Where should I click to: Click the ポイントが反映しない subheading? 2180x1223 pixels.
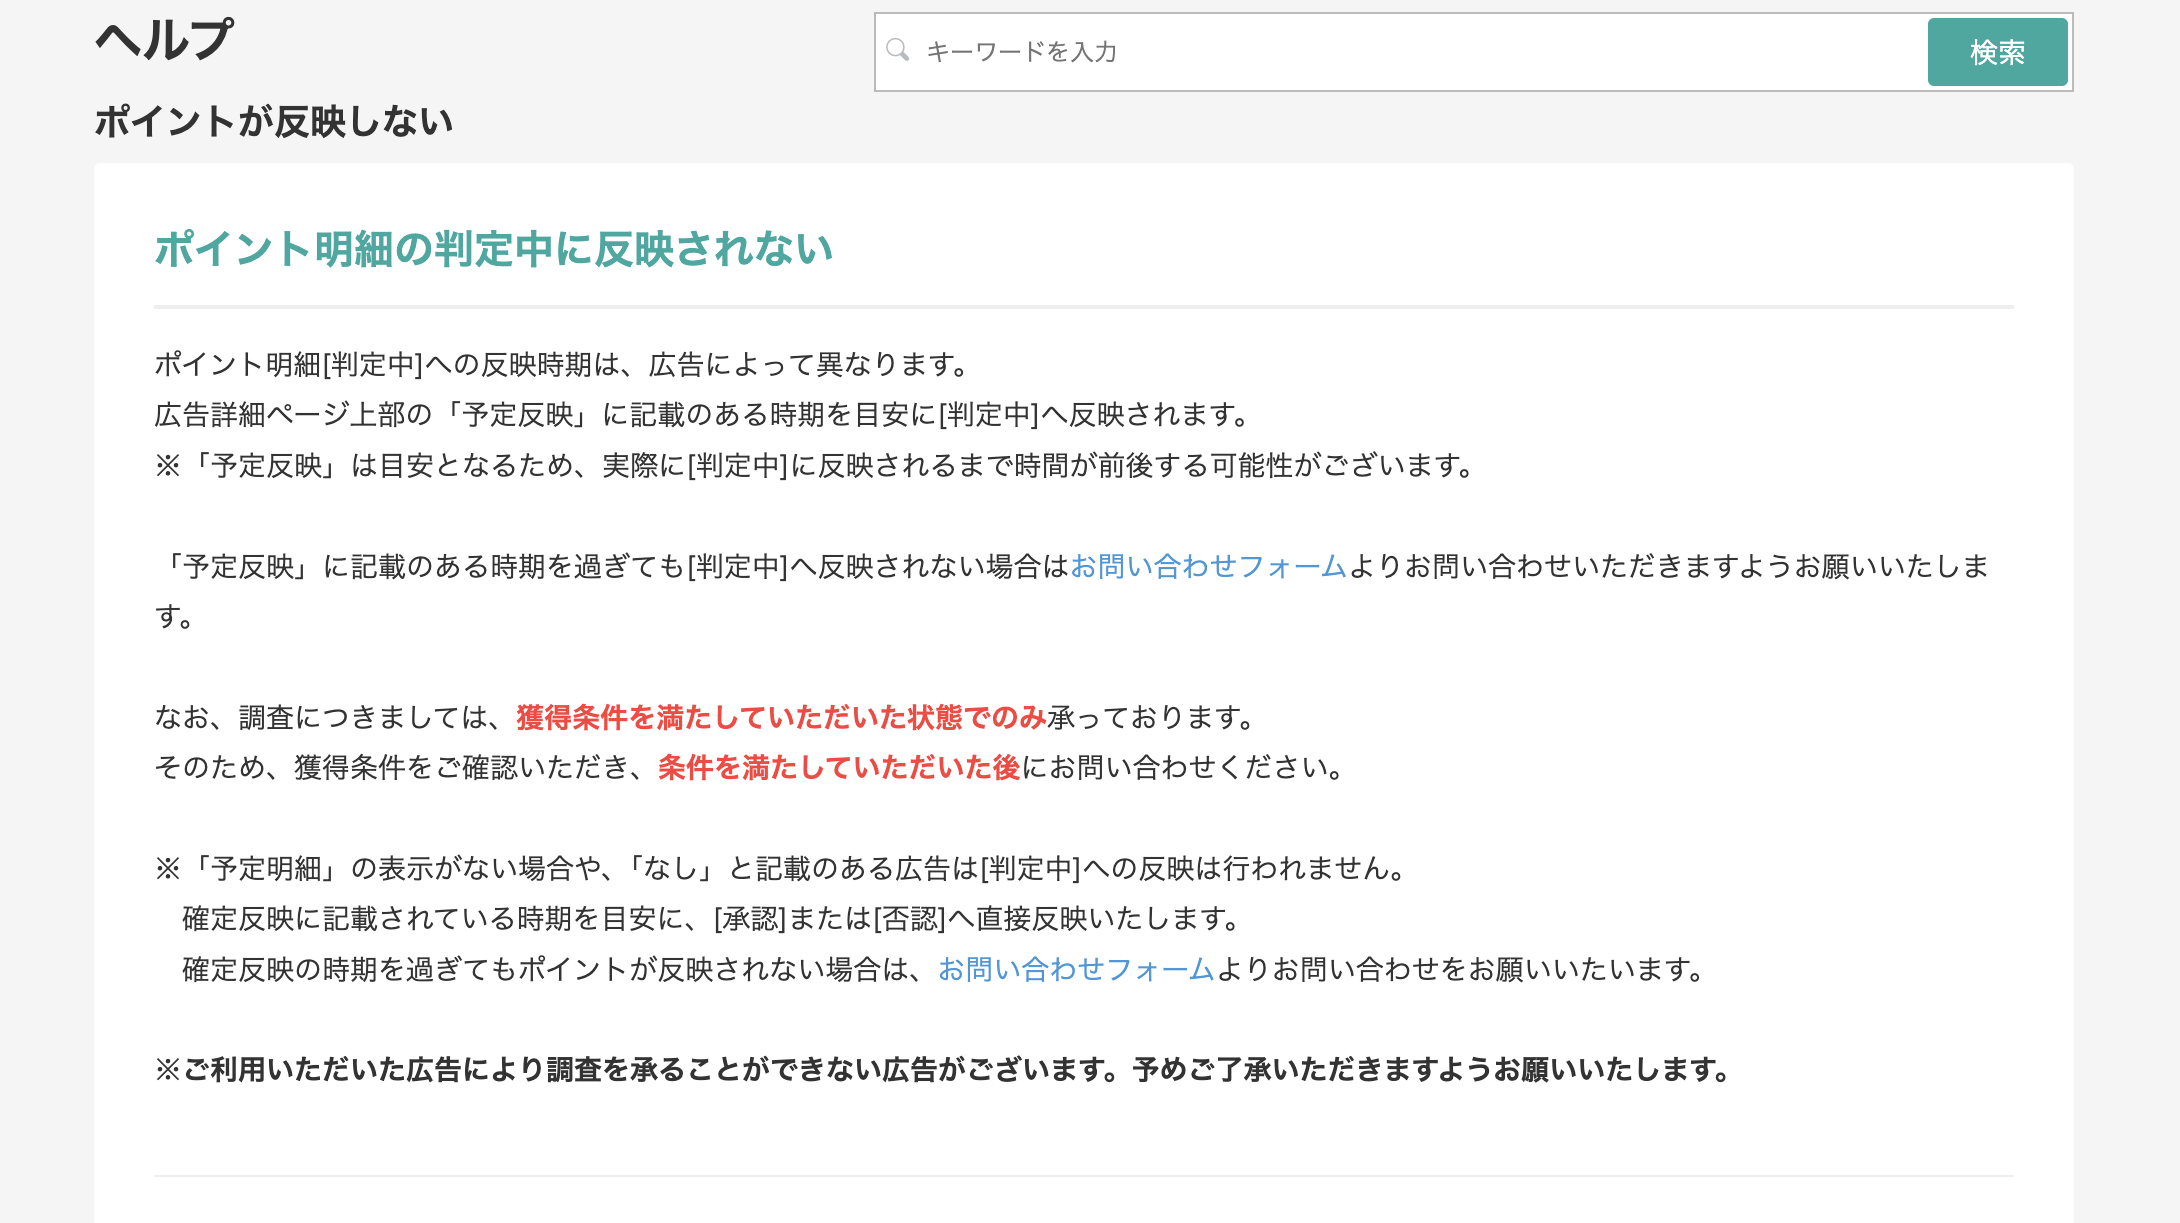(x=273, y=122)
